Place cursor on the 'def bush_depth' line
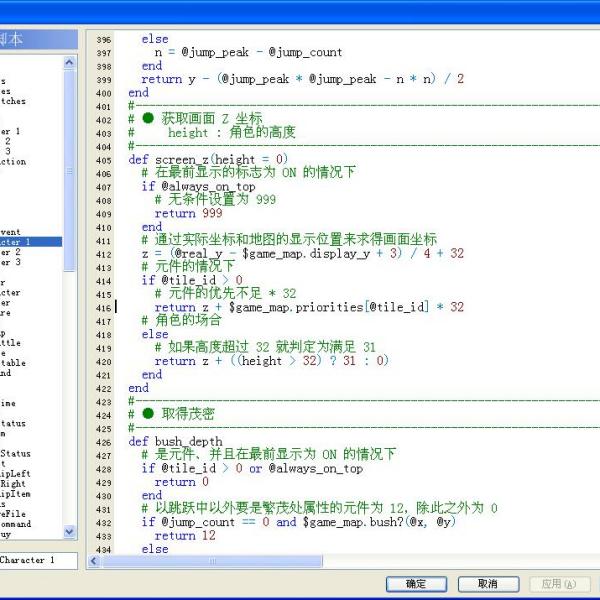 [x=175, y=442]
